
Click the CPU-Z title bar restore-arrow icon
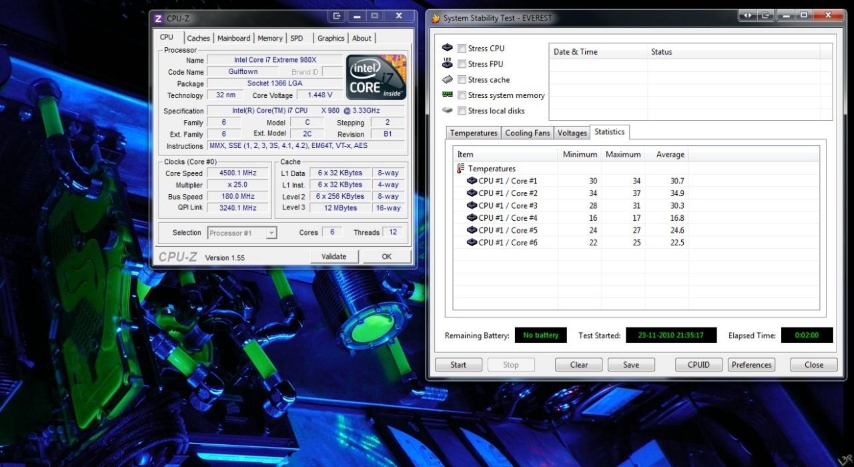coord(336,16)
